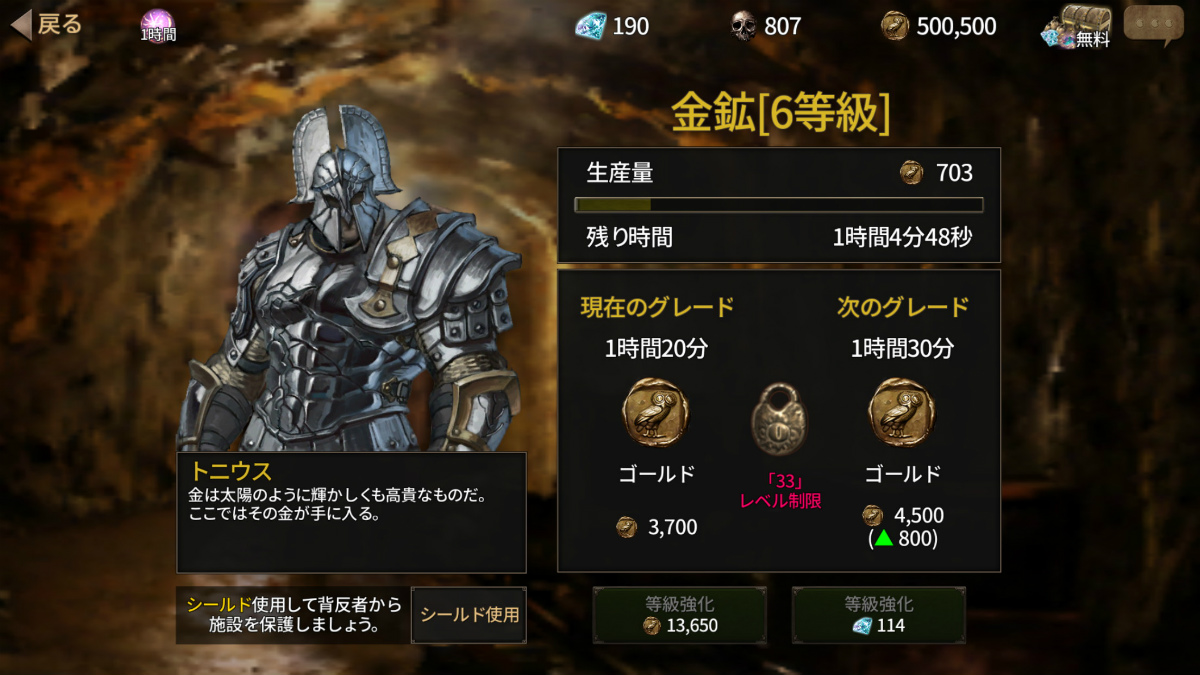Image resolution: width=1200 pixels, height=675 pixels.
Task: Click the production progress bar
Action: 779,205
